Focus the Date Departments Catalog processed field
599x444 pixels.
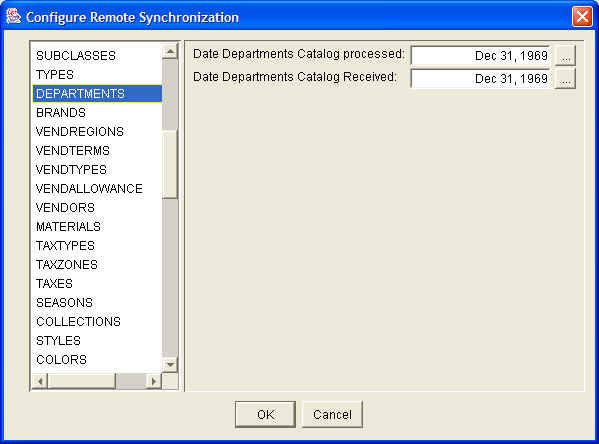481,56
